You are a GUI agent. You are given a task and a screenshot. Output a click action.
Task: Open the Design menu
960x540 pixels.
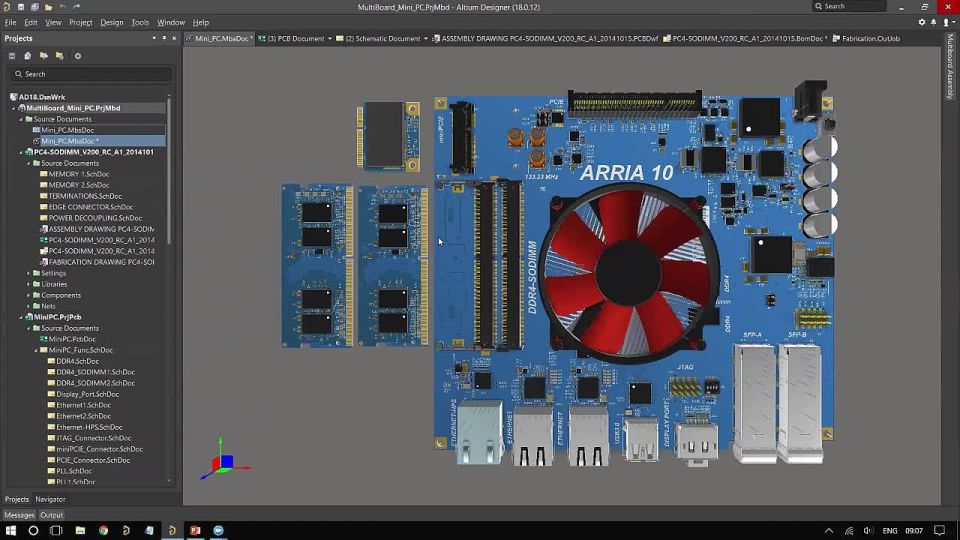(111, 22)
